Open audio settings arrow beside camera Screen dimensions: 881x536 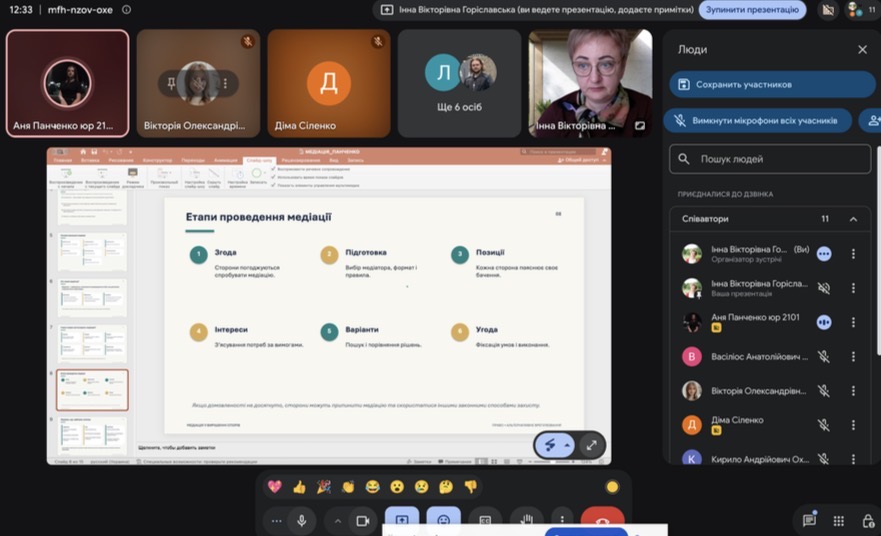pos(338,521)
